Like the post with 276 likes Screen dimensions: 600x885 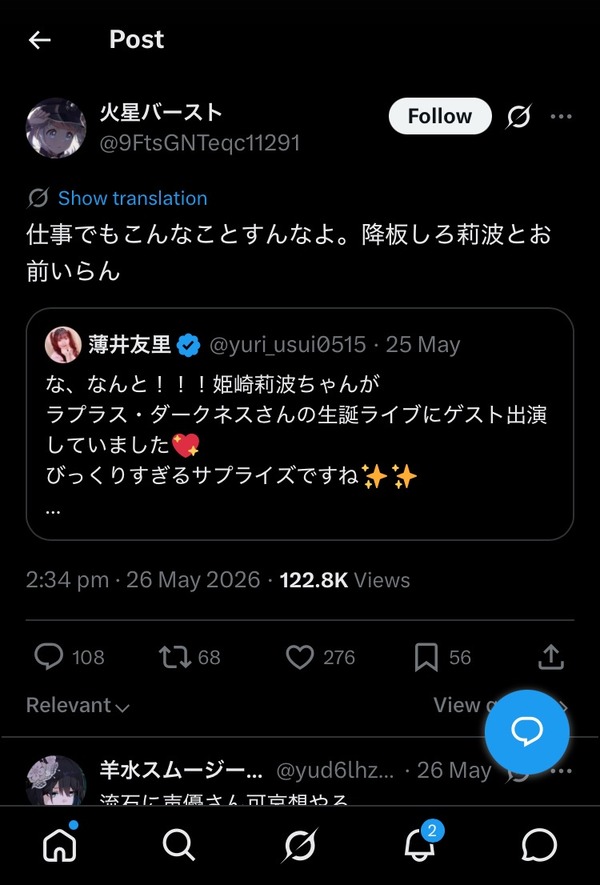300,657
